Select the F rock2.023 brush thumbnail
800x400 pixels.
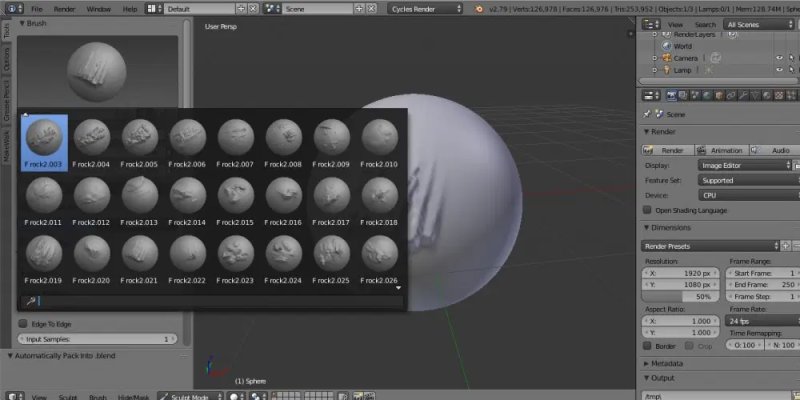tap(236, 260)
